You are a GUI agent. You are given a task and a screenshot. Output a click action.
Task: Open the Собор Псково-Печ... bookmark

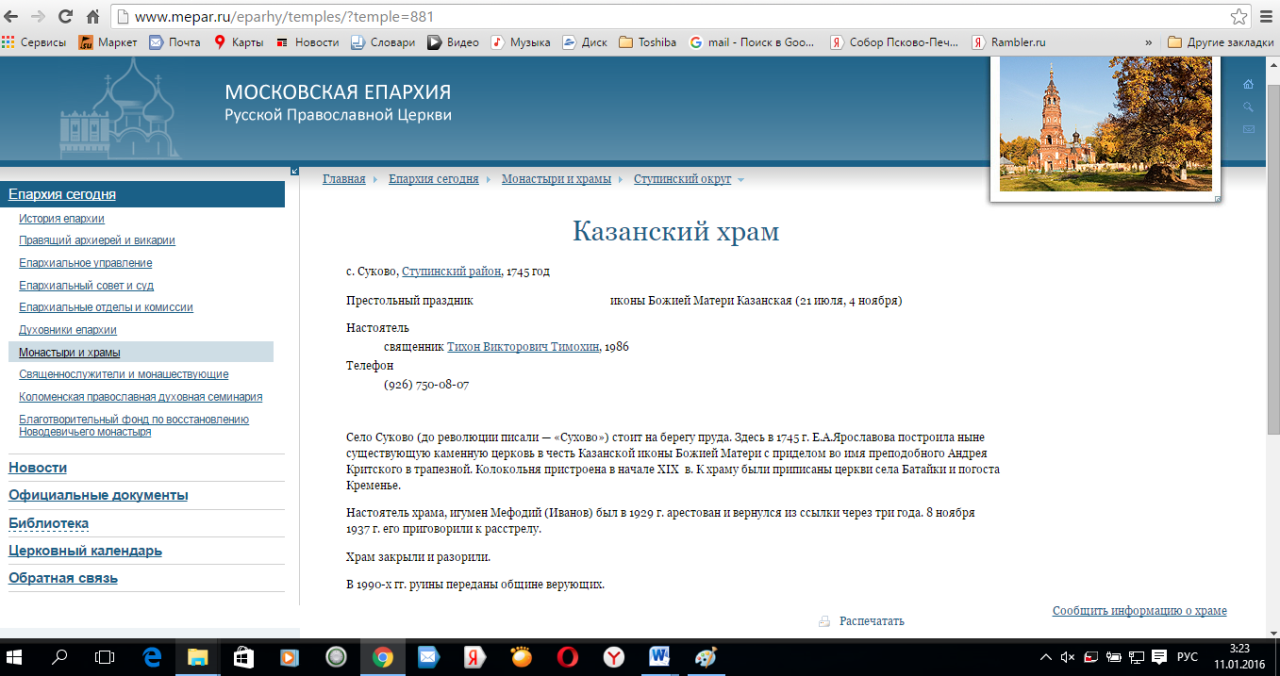tap(894, 42)
